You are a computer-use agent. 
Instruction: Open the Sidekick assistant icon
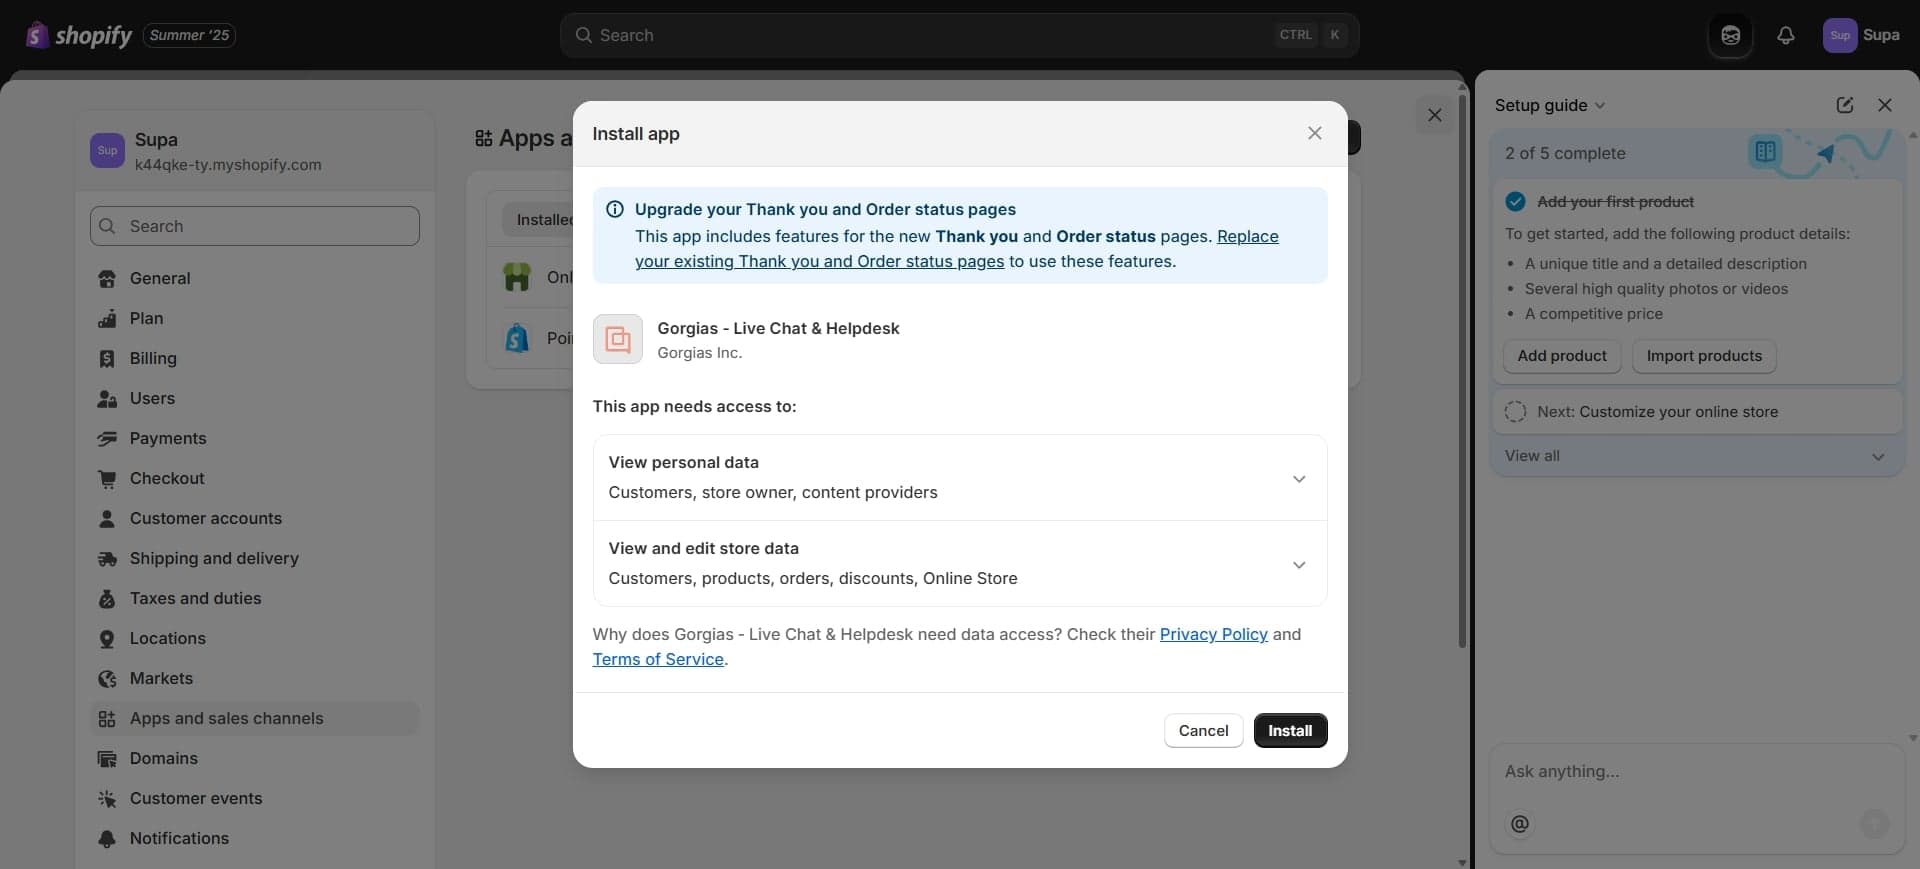point(1730,35)
